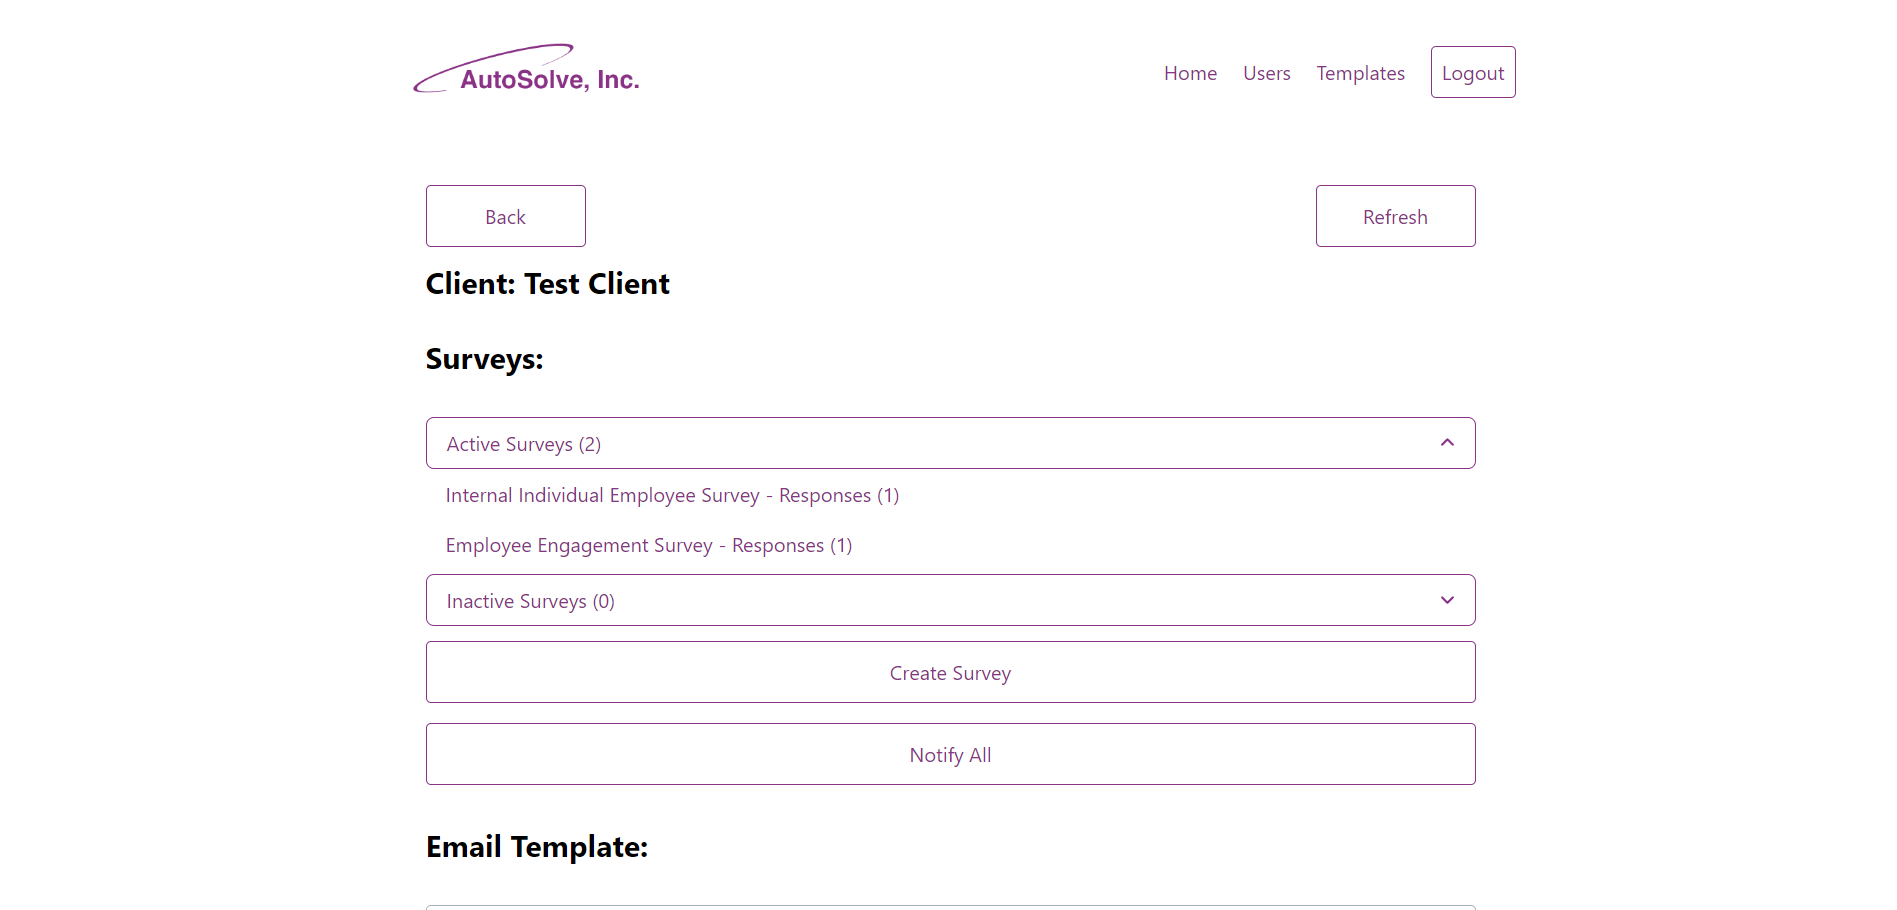Select the Surveys: heading text
1897x910 pixels.
484,359
